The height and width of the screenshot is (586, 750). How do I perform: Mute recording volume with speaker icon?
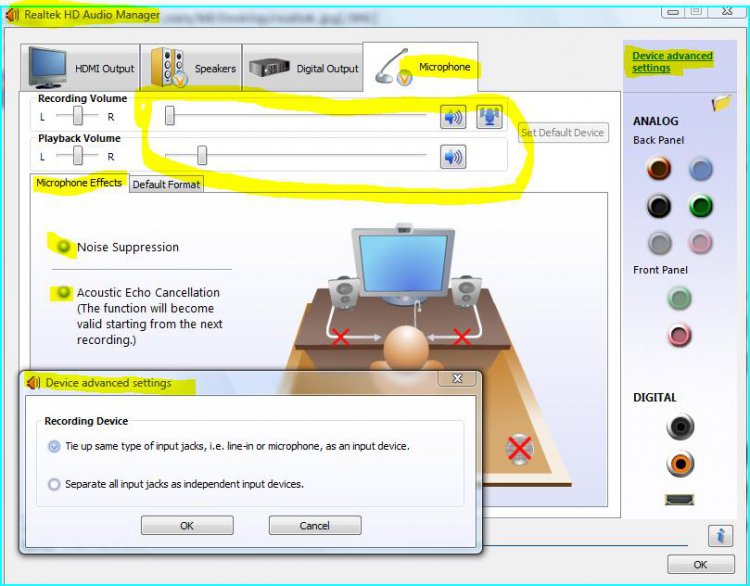453,117
